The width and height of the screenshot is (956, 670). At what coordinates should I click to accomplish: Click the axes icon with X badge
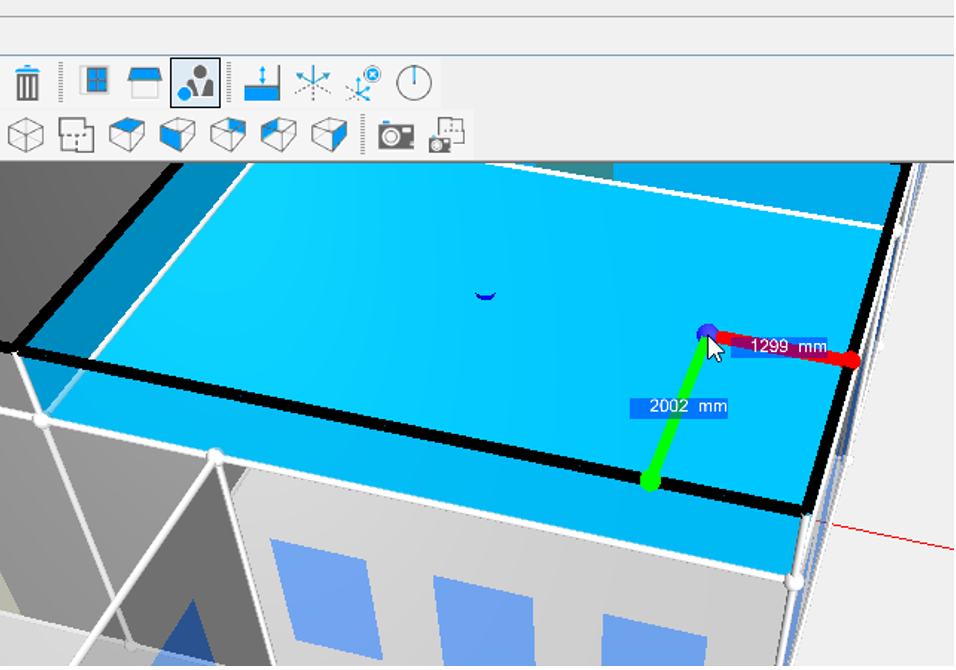(x=363, y=84)
